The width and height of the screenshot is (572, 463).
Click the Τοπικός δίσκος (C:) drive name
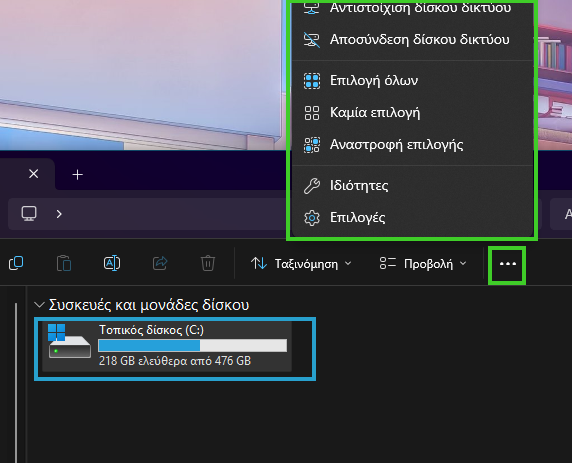tap(152, 330)
